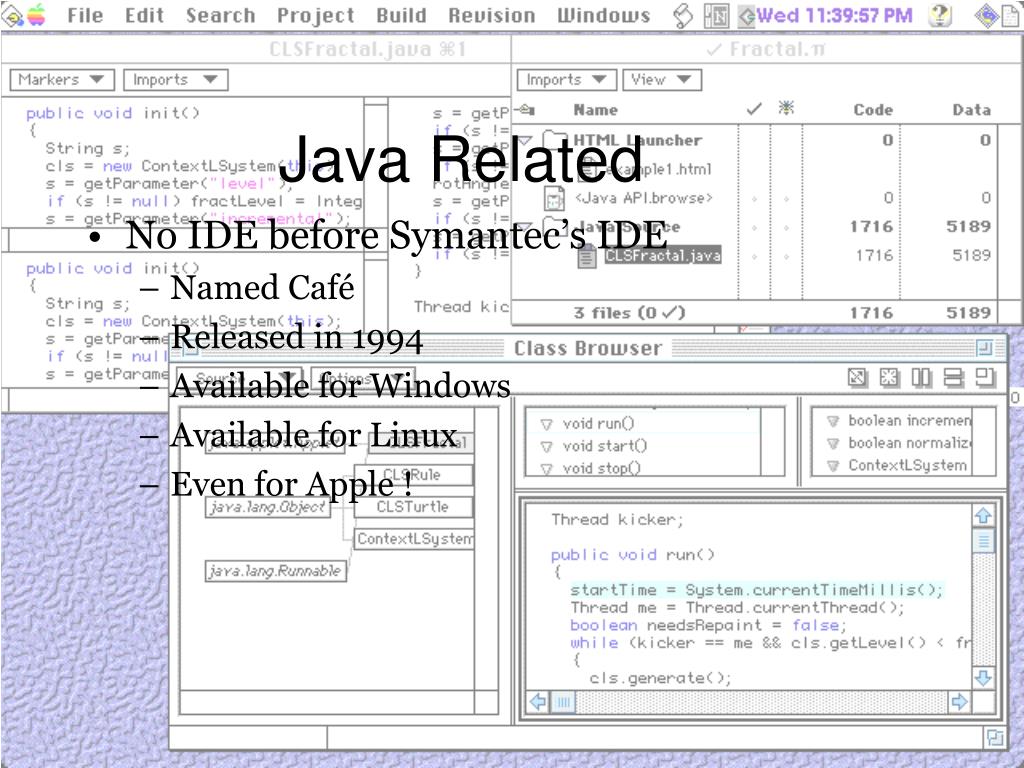Viewport: 1024px width, 768px height.
Task: Open the Search menu
Action: pyautogui.click(x=220, y=15)
